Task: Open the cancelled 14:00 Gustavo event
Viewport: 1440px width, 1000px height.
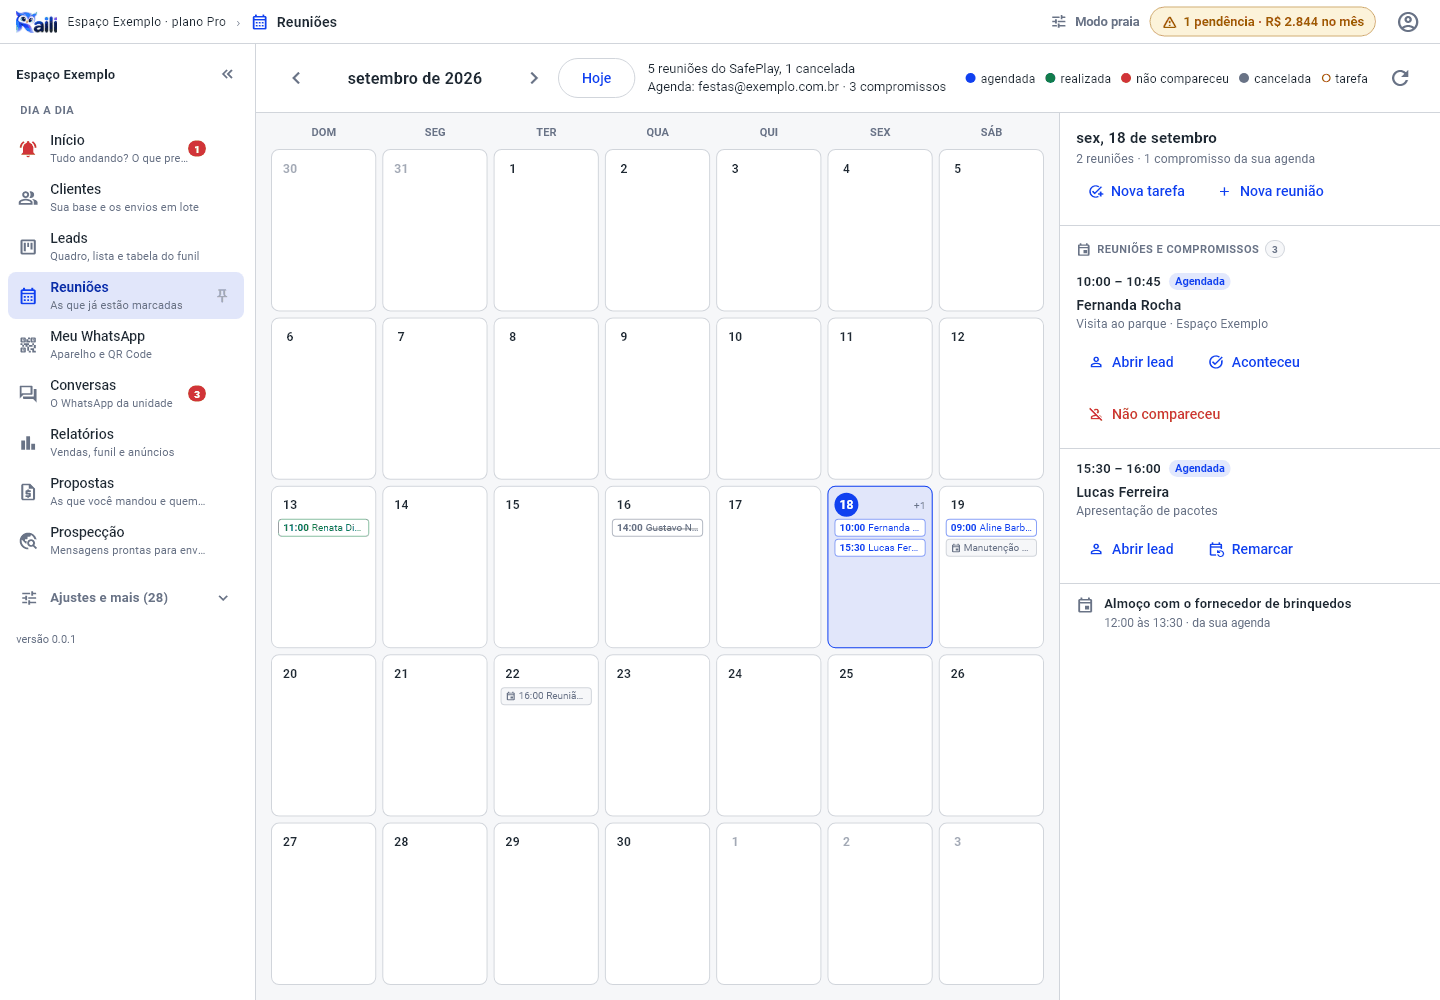Action: [x=657, y=528]
